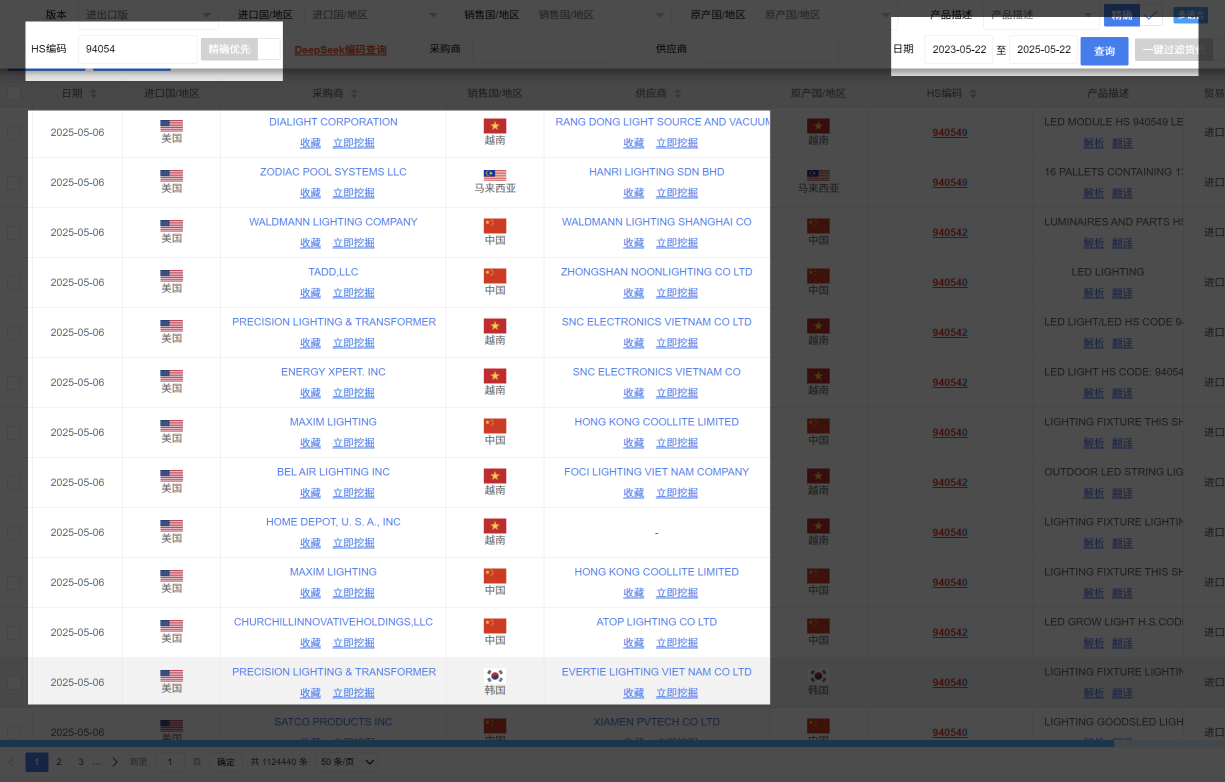Viewport: 1225px width, 782px height.
Task: Click the South Korea sales-country flag beside EVERTIE LIGHTING VIET NAM
Action: (x=495, y=676)
